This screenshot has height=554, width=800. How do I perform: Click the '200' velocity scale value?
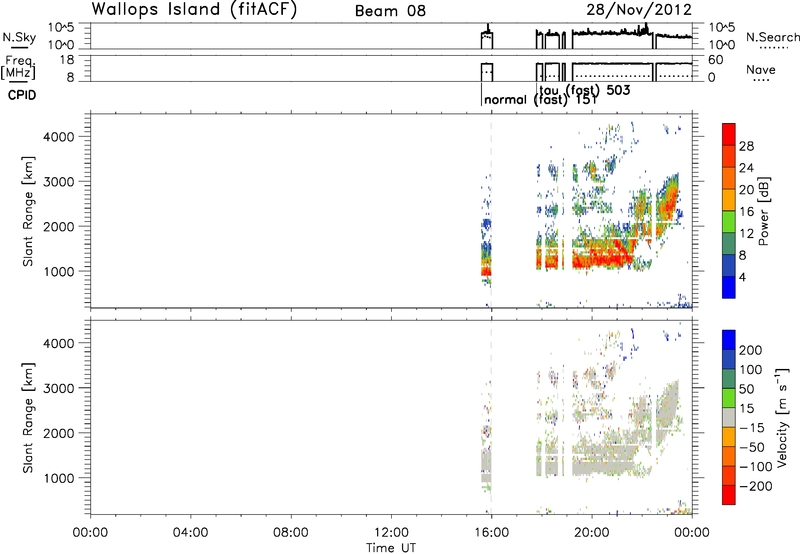click(751, 350)
